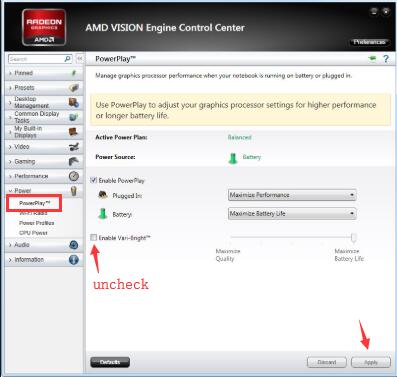Click the Apply button
This screenshot has width=397, height=377.
[x=371, y=362]
